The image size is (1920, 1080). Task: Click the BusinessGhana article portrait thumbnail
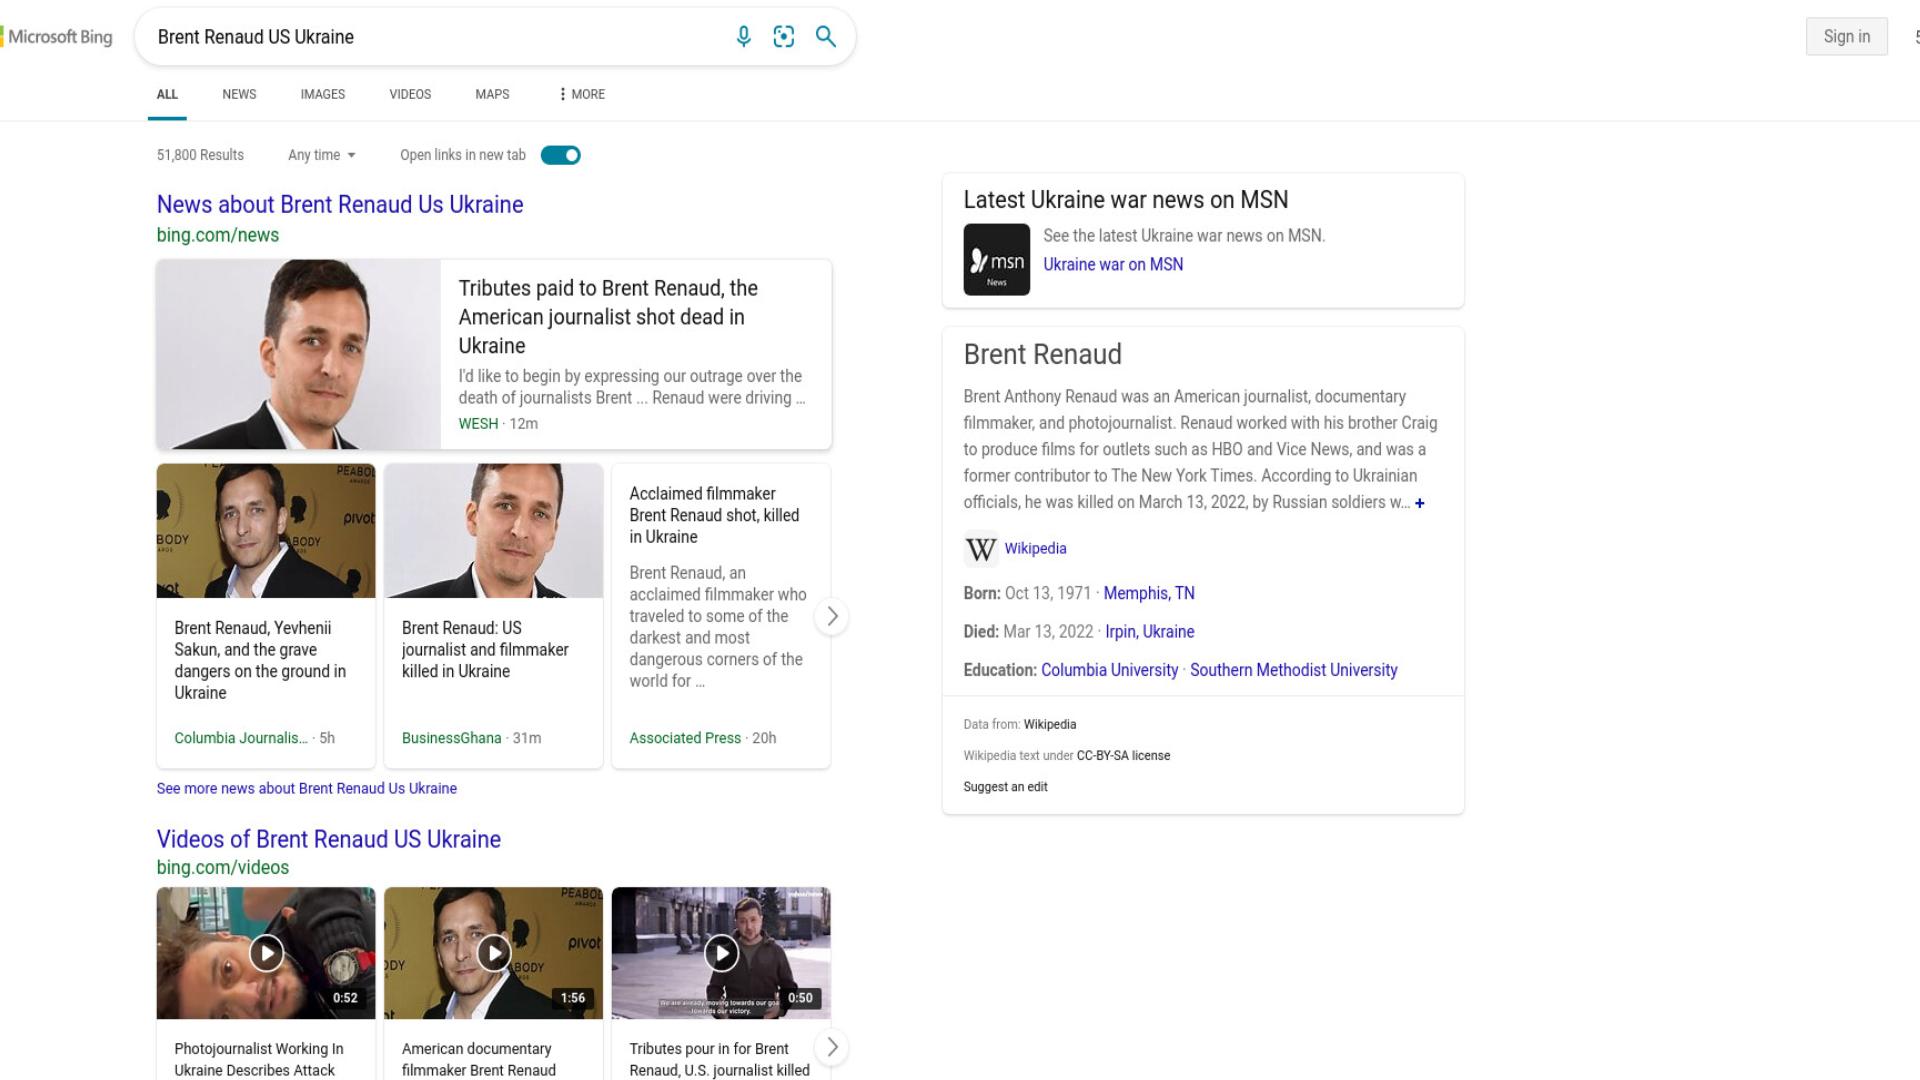[494, 531]
